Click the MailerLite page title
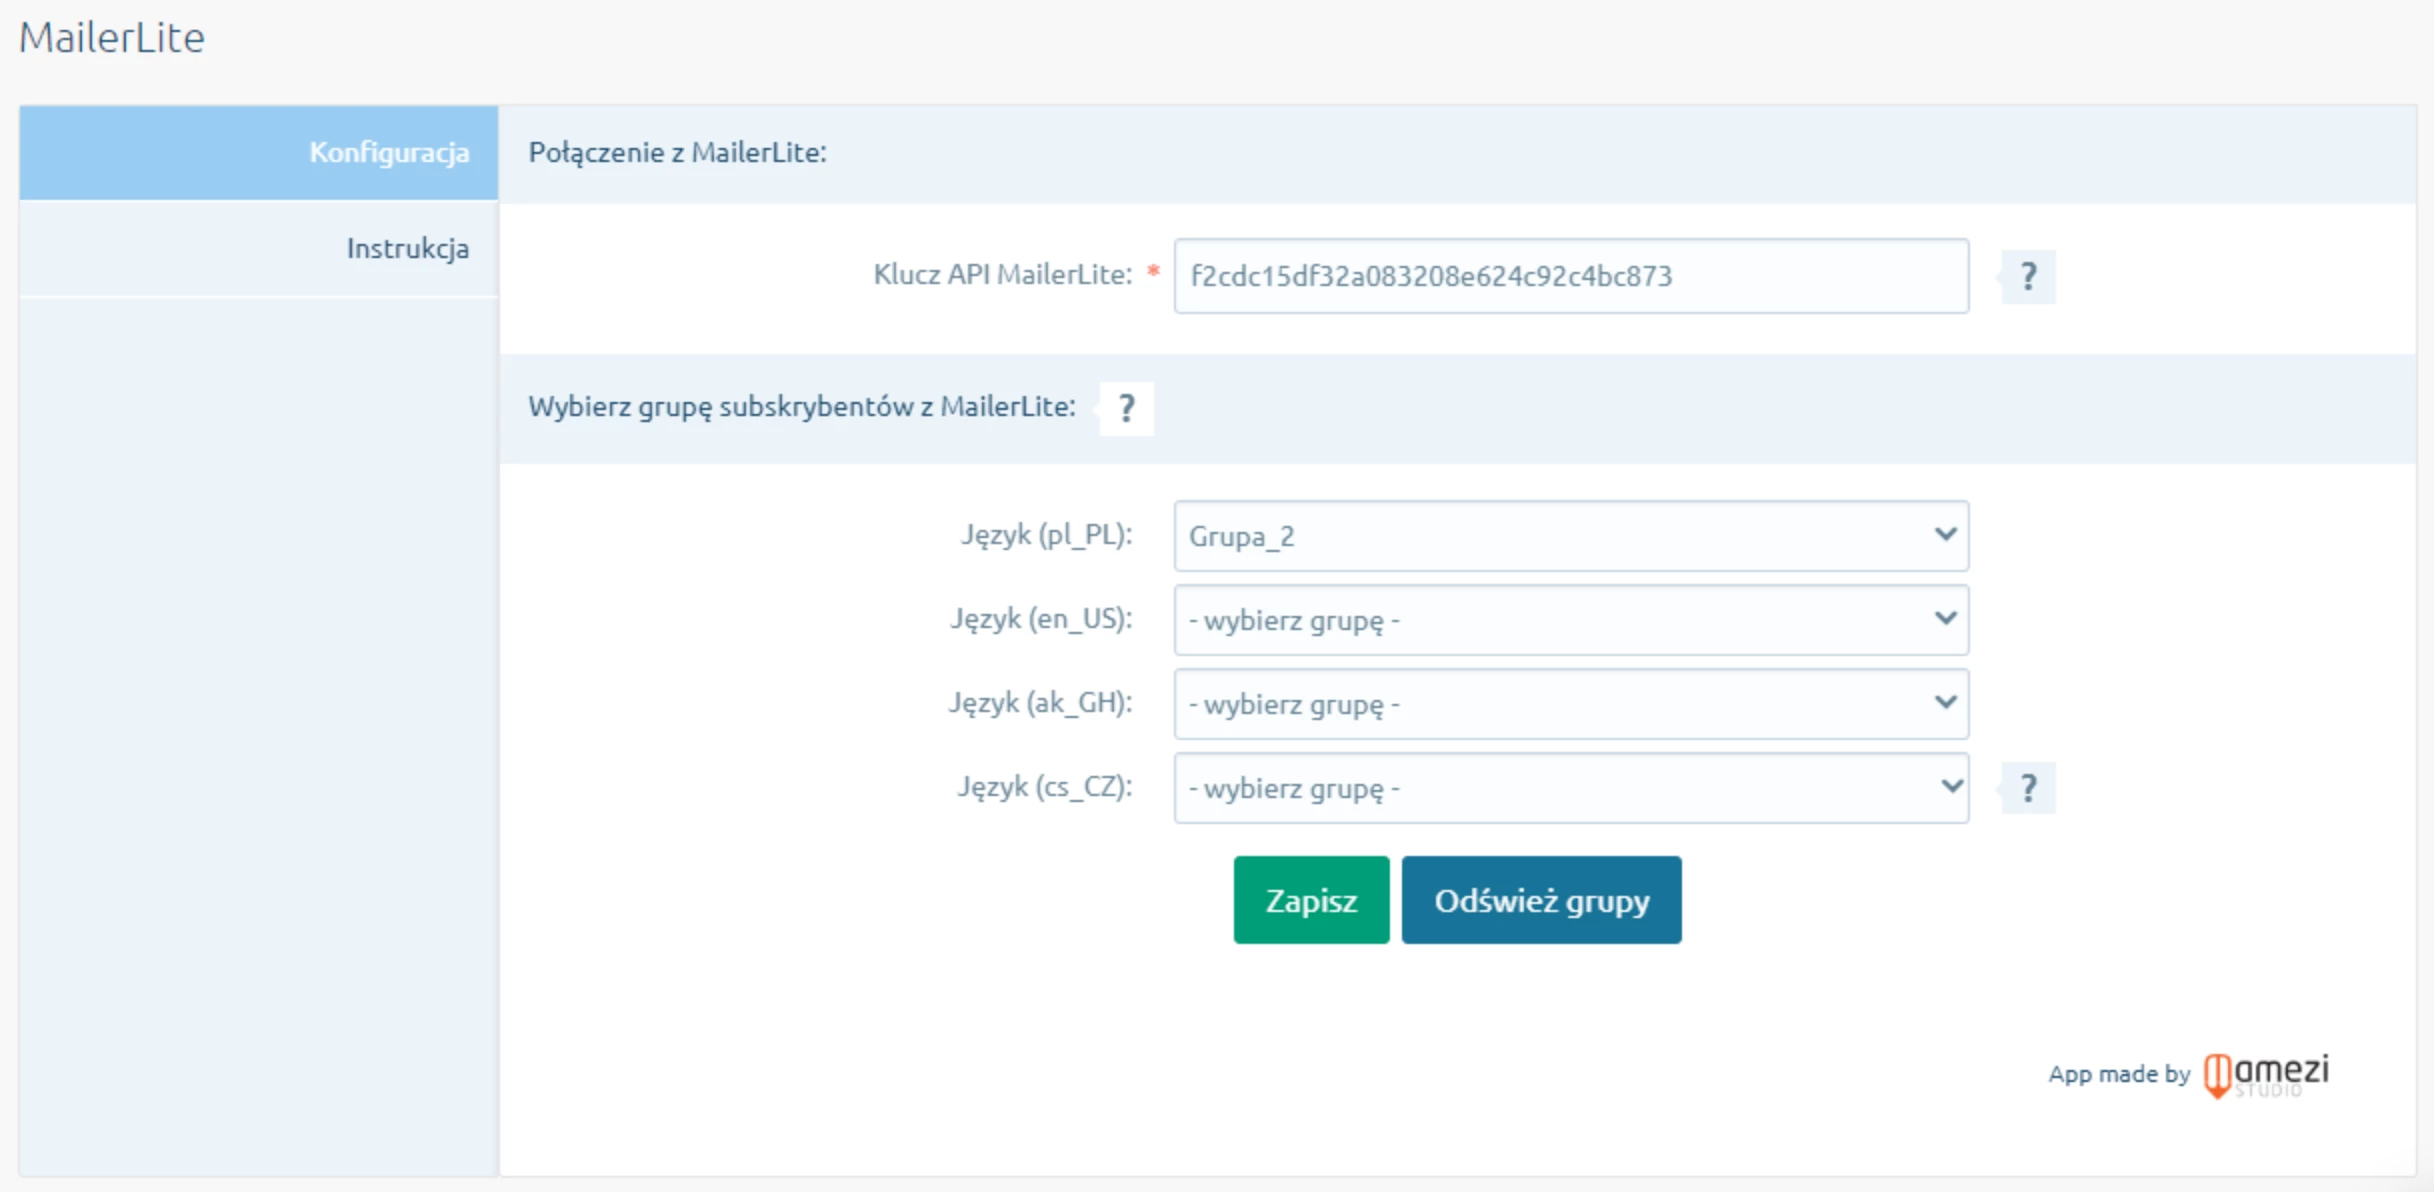Screen dimensions: 2434x1192 click(112, 38)
